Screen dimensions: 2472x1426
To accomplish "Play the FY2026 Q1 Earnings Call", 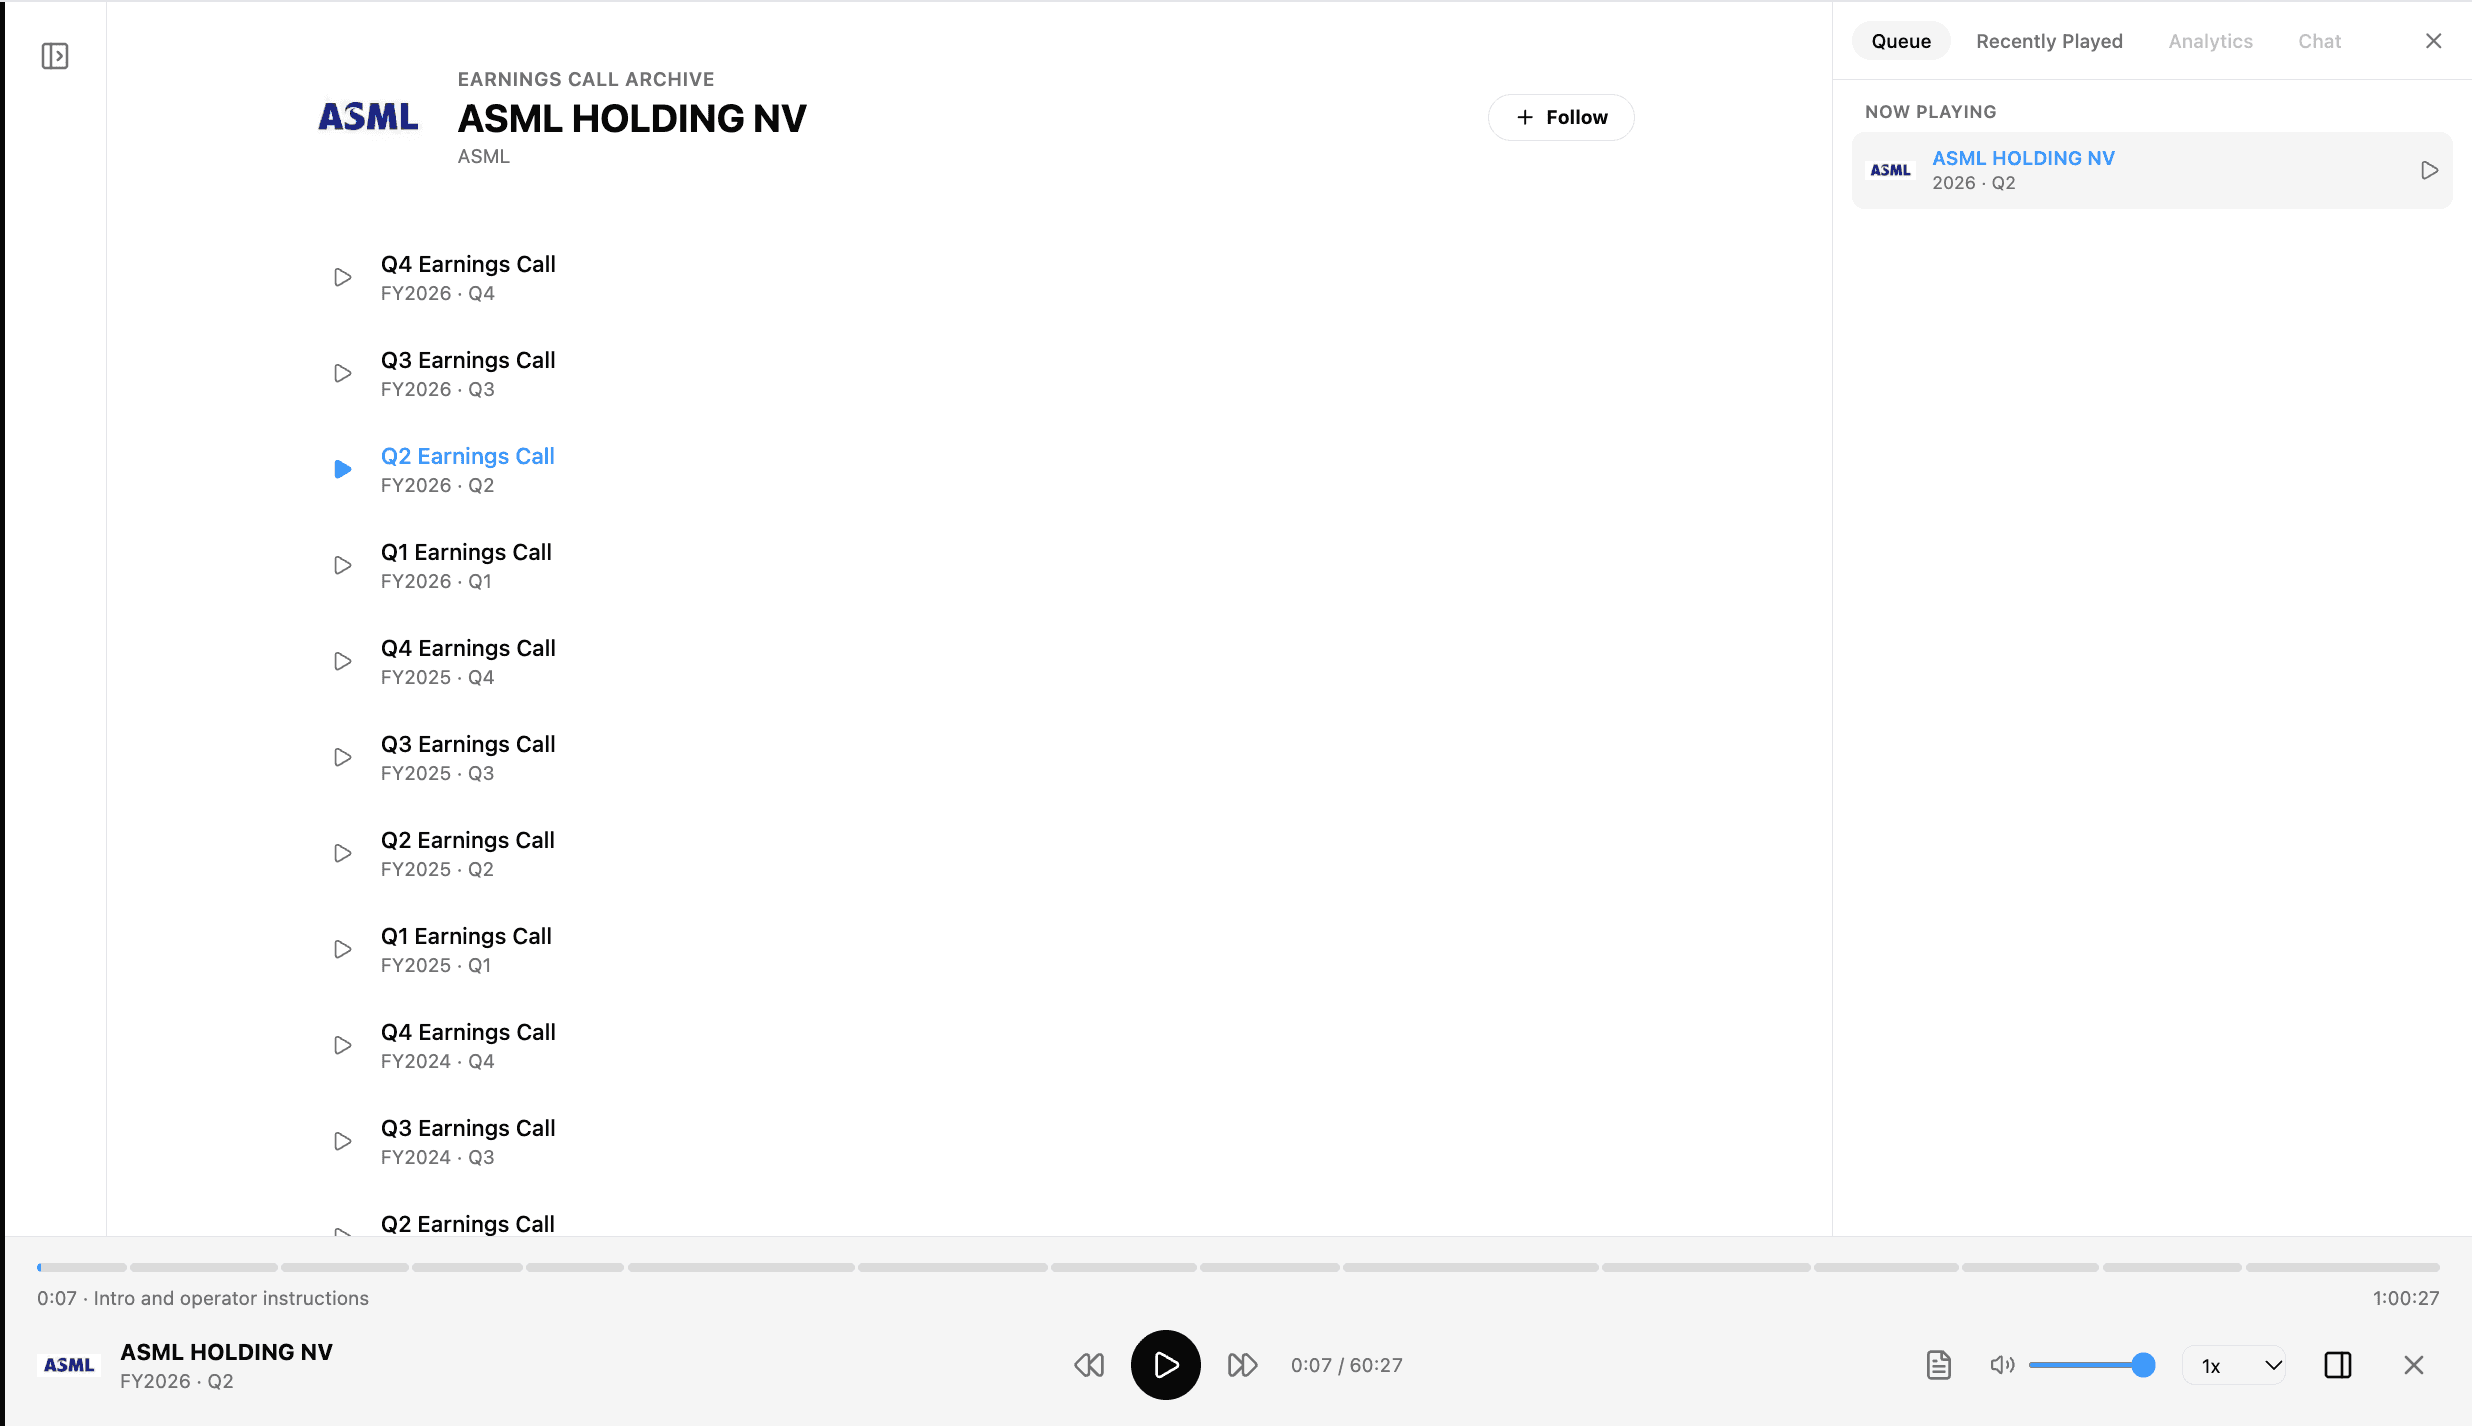I will click(342, 565).
